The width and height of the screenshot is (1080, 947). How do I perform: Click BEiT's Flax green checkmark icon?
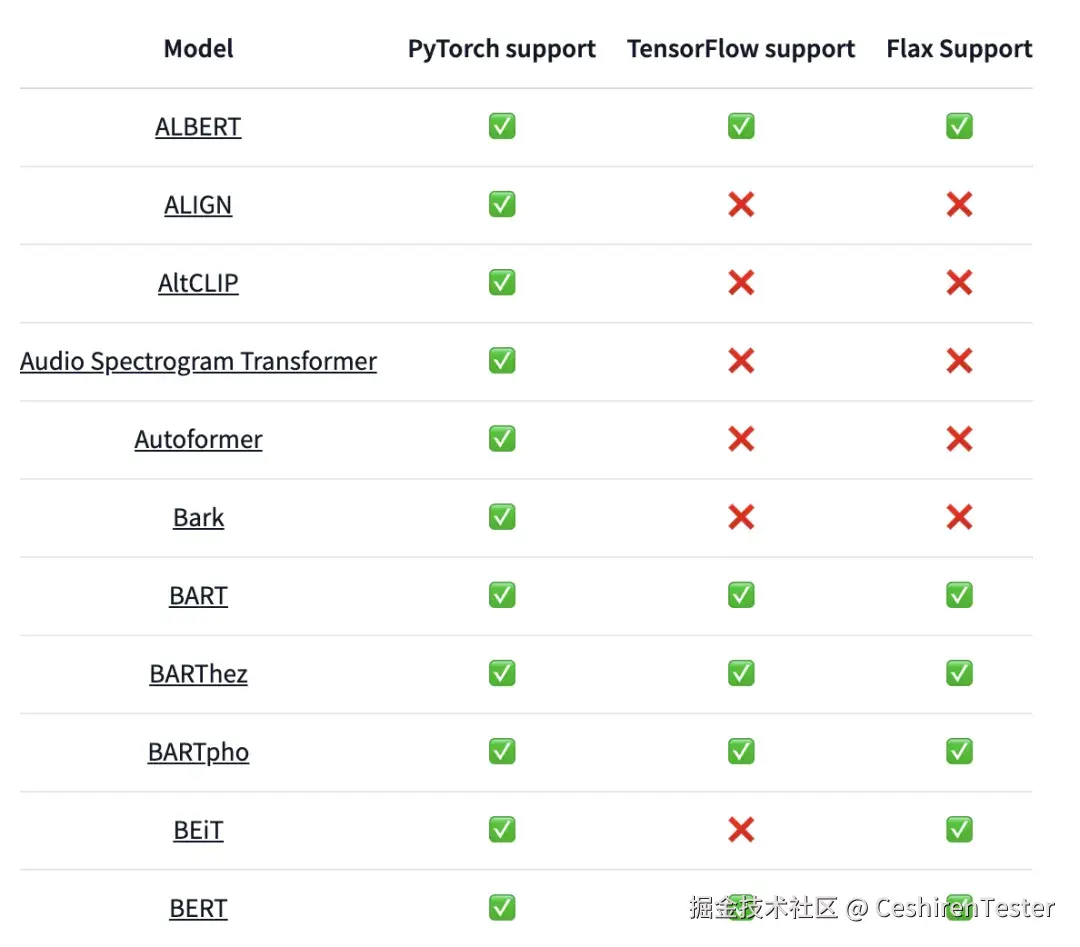click(959, 829)
